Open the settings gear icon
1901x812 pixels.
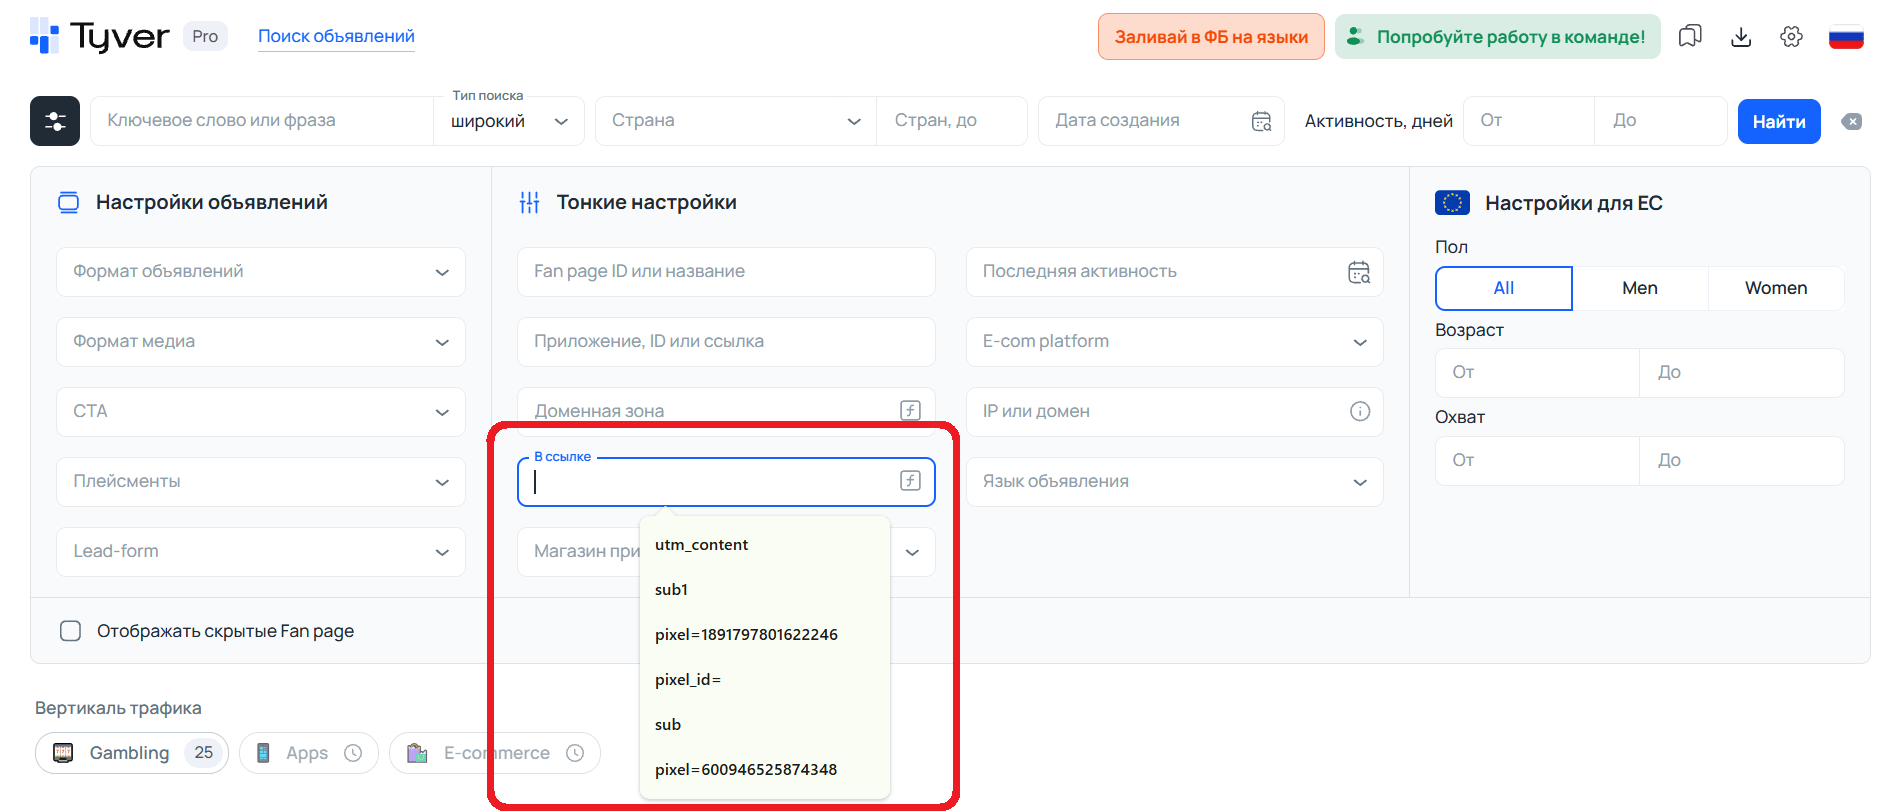point(1791,37)
